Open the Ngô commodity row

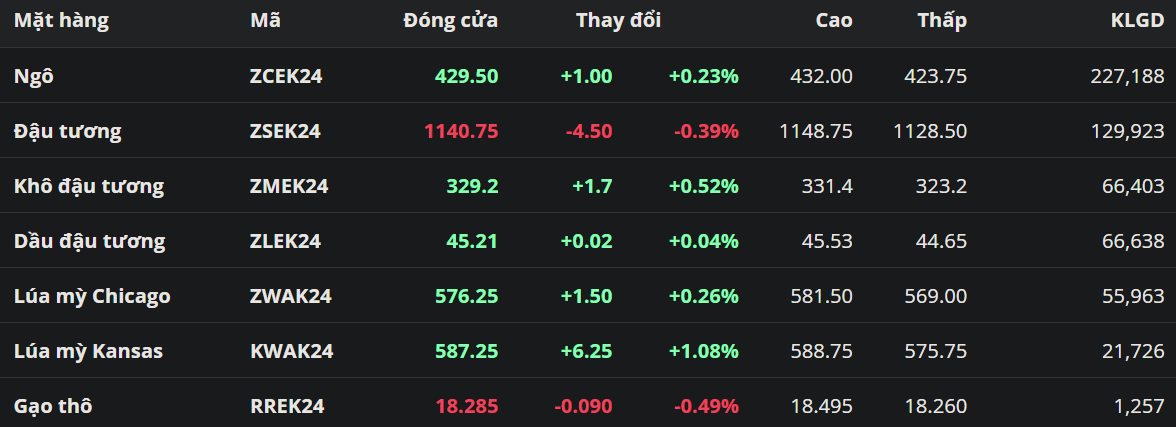pyautogui.click(x=34, y=76)
